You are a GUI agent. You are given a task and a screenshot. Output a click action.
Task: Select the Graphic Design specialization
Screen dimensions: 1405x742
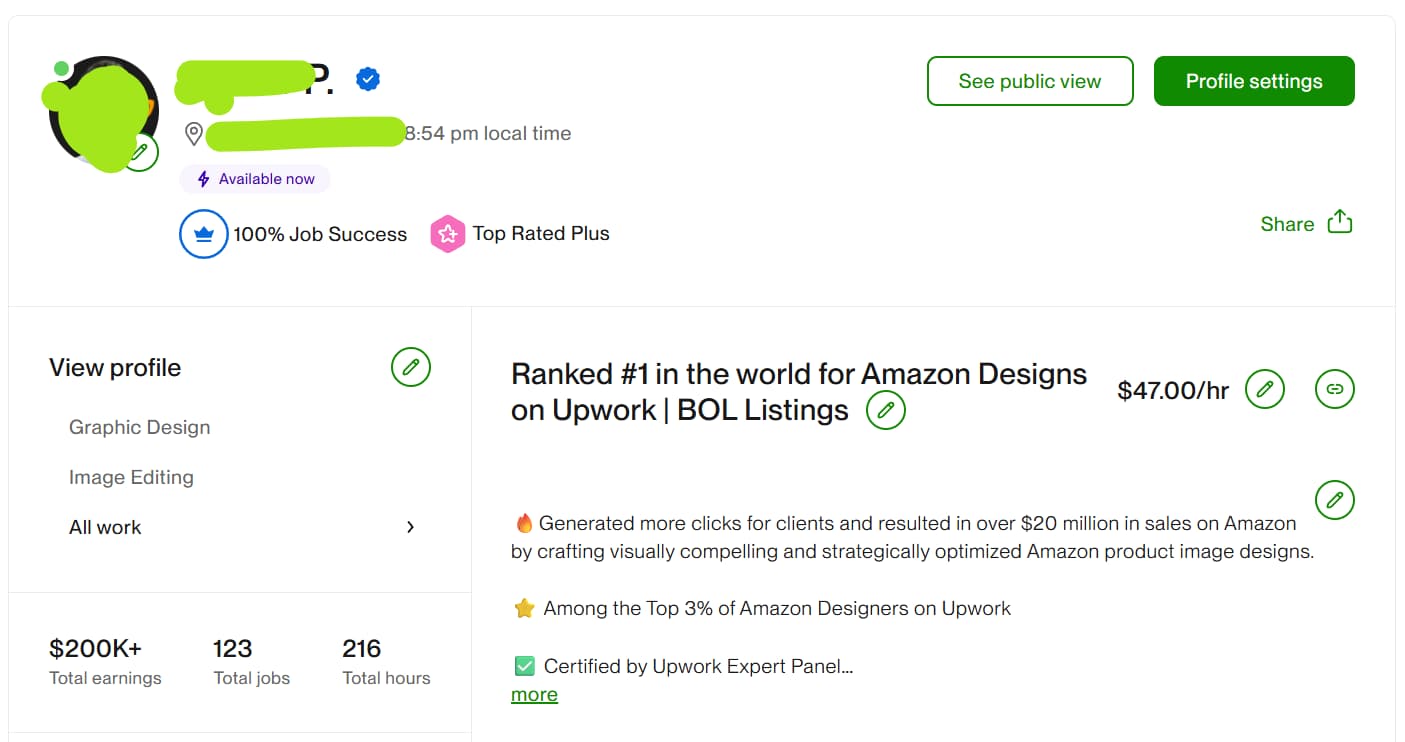coord(139,427)
